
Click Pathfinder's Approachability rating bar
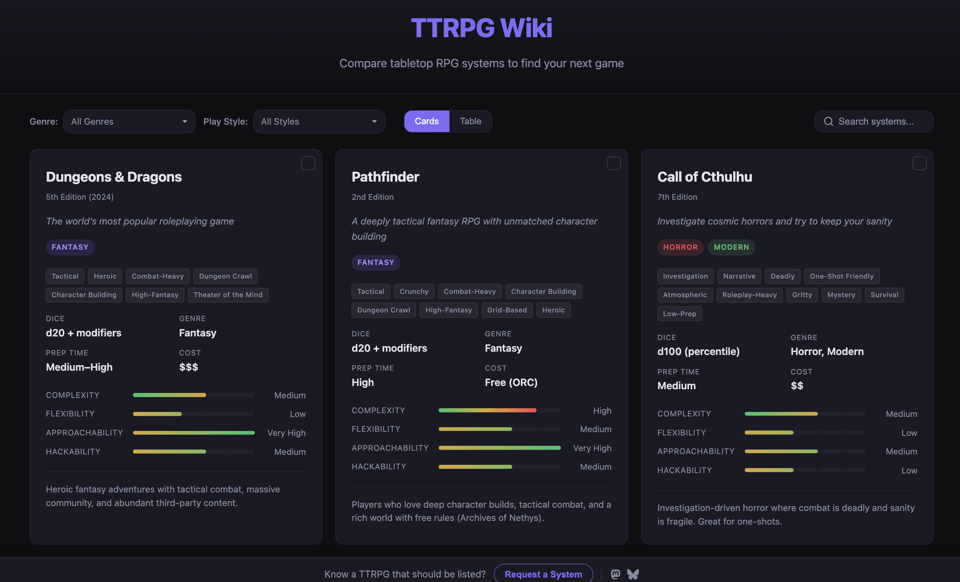500,448
